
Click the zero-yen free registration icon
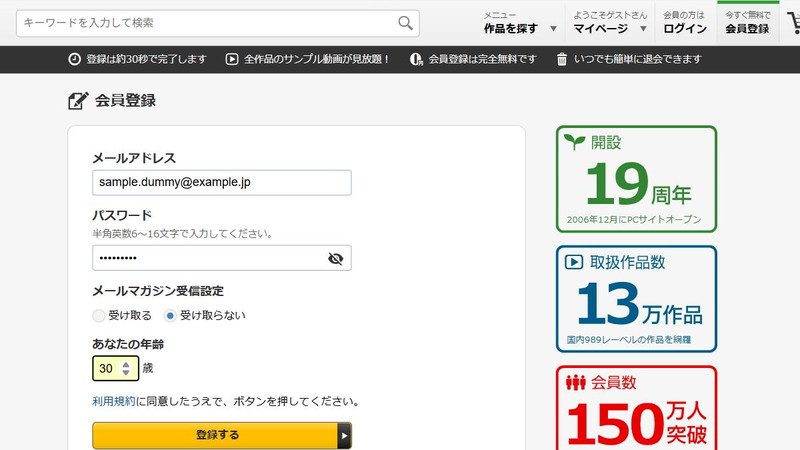pyautogui.click(x=416, y=59)
